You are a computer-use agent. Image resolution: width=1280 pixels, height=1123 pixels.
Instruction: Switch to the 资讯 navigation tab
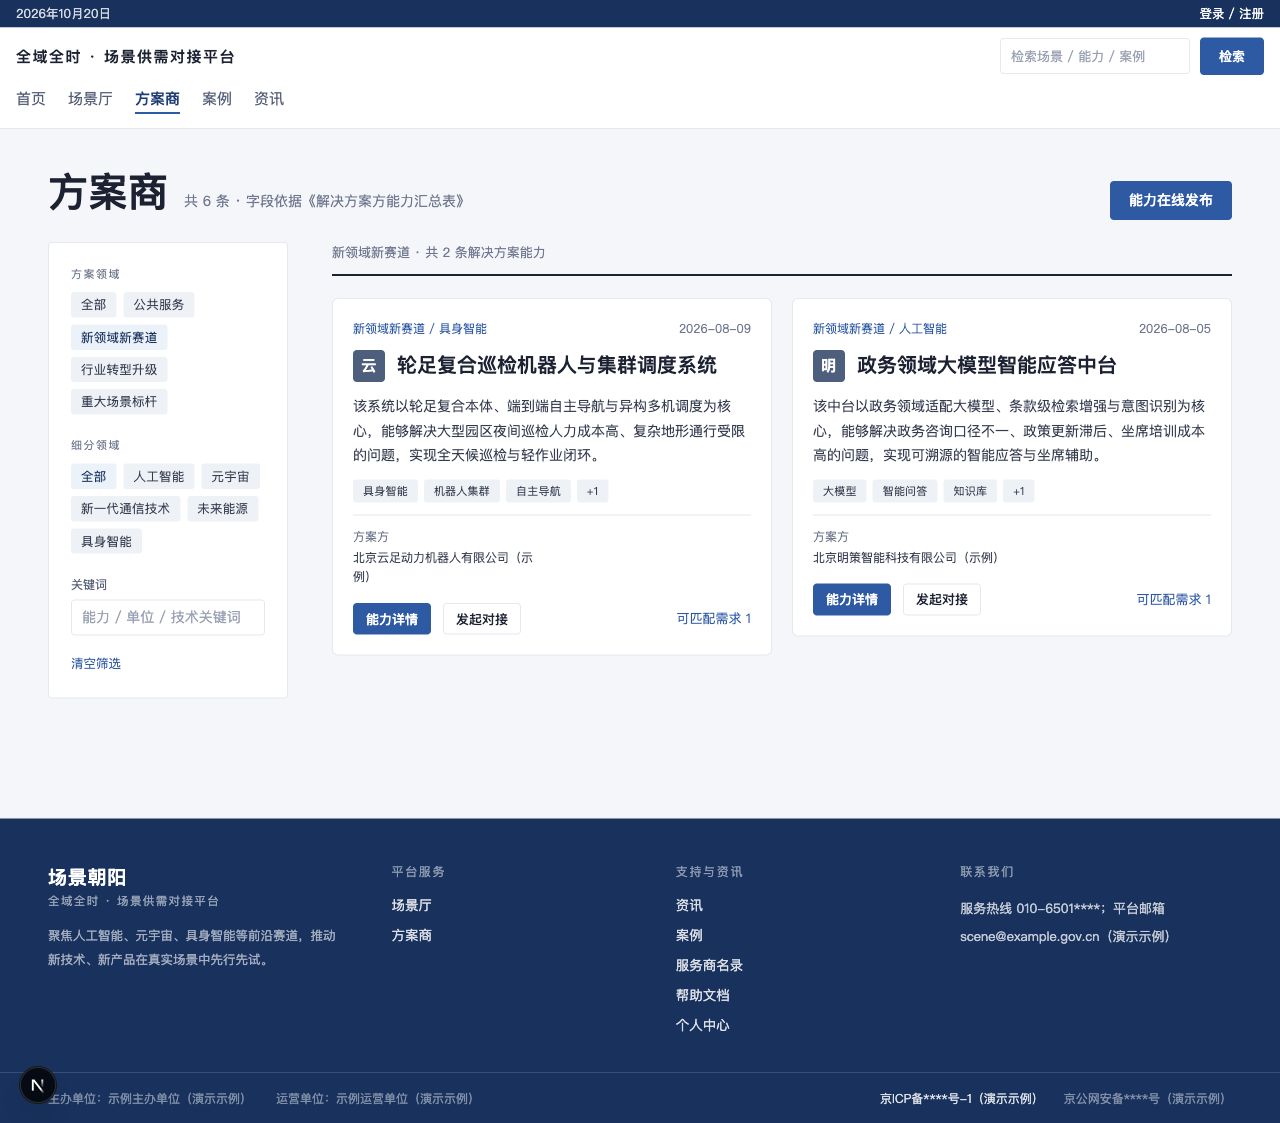click(269, 99)
